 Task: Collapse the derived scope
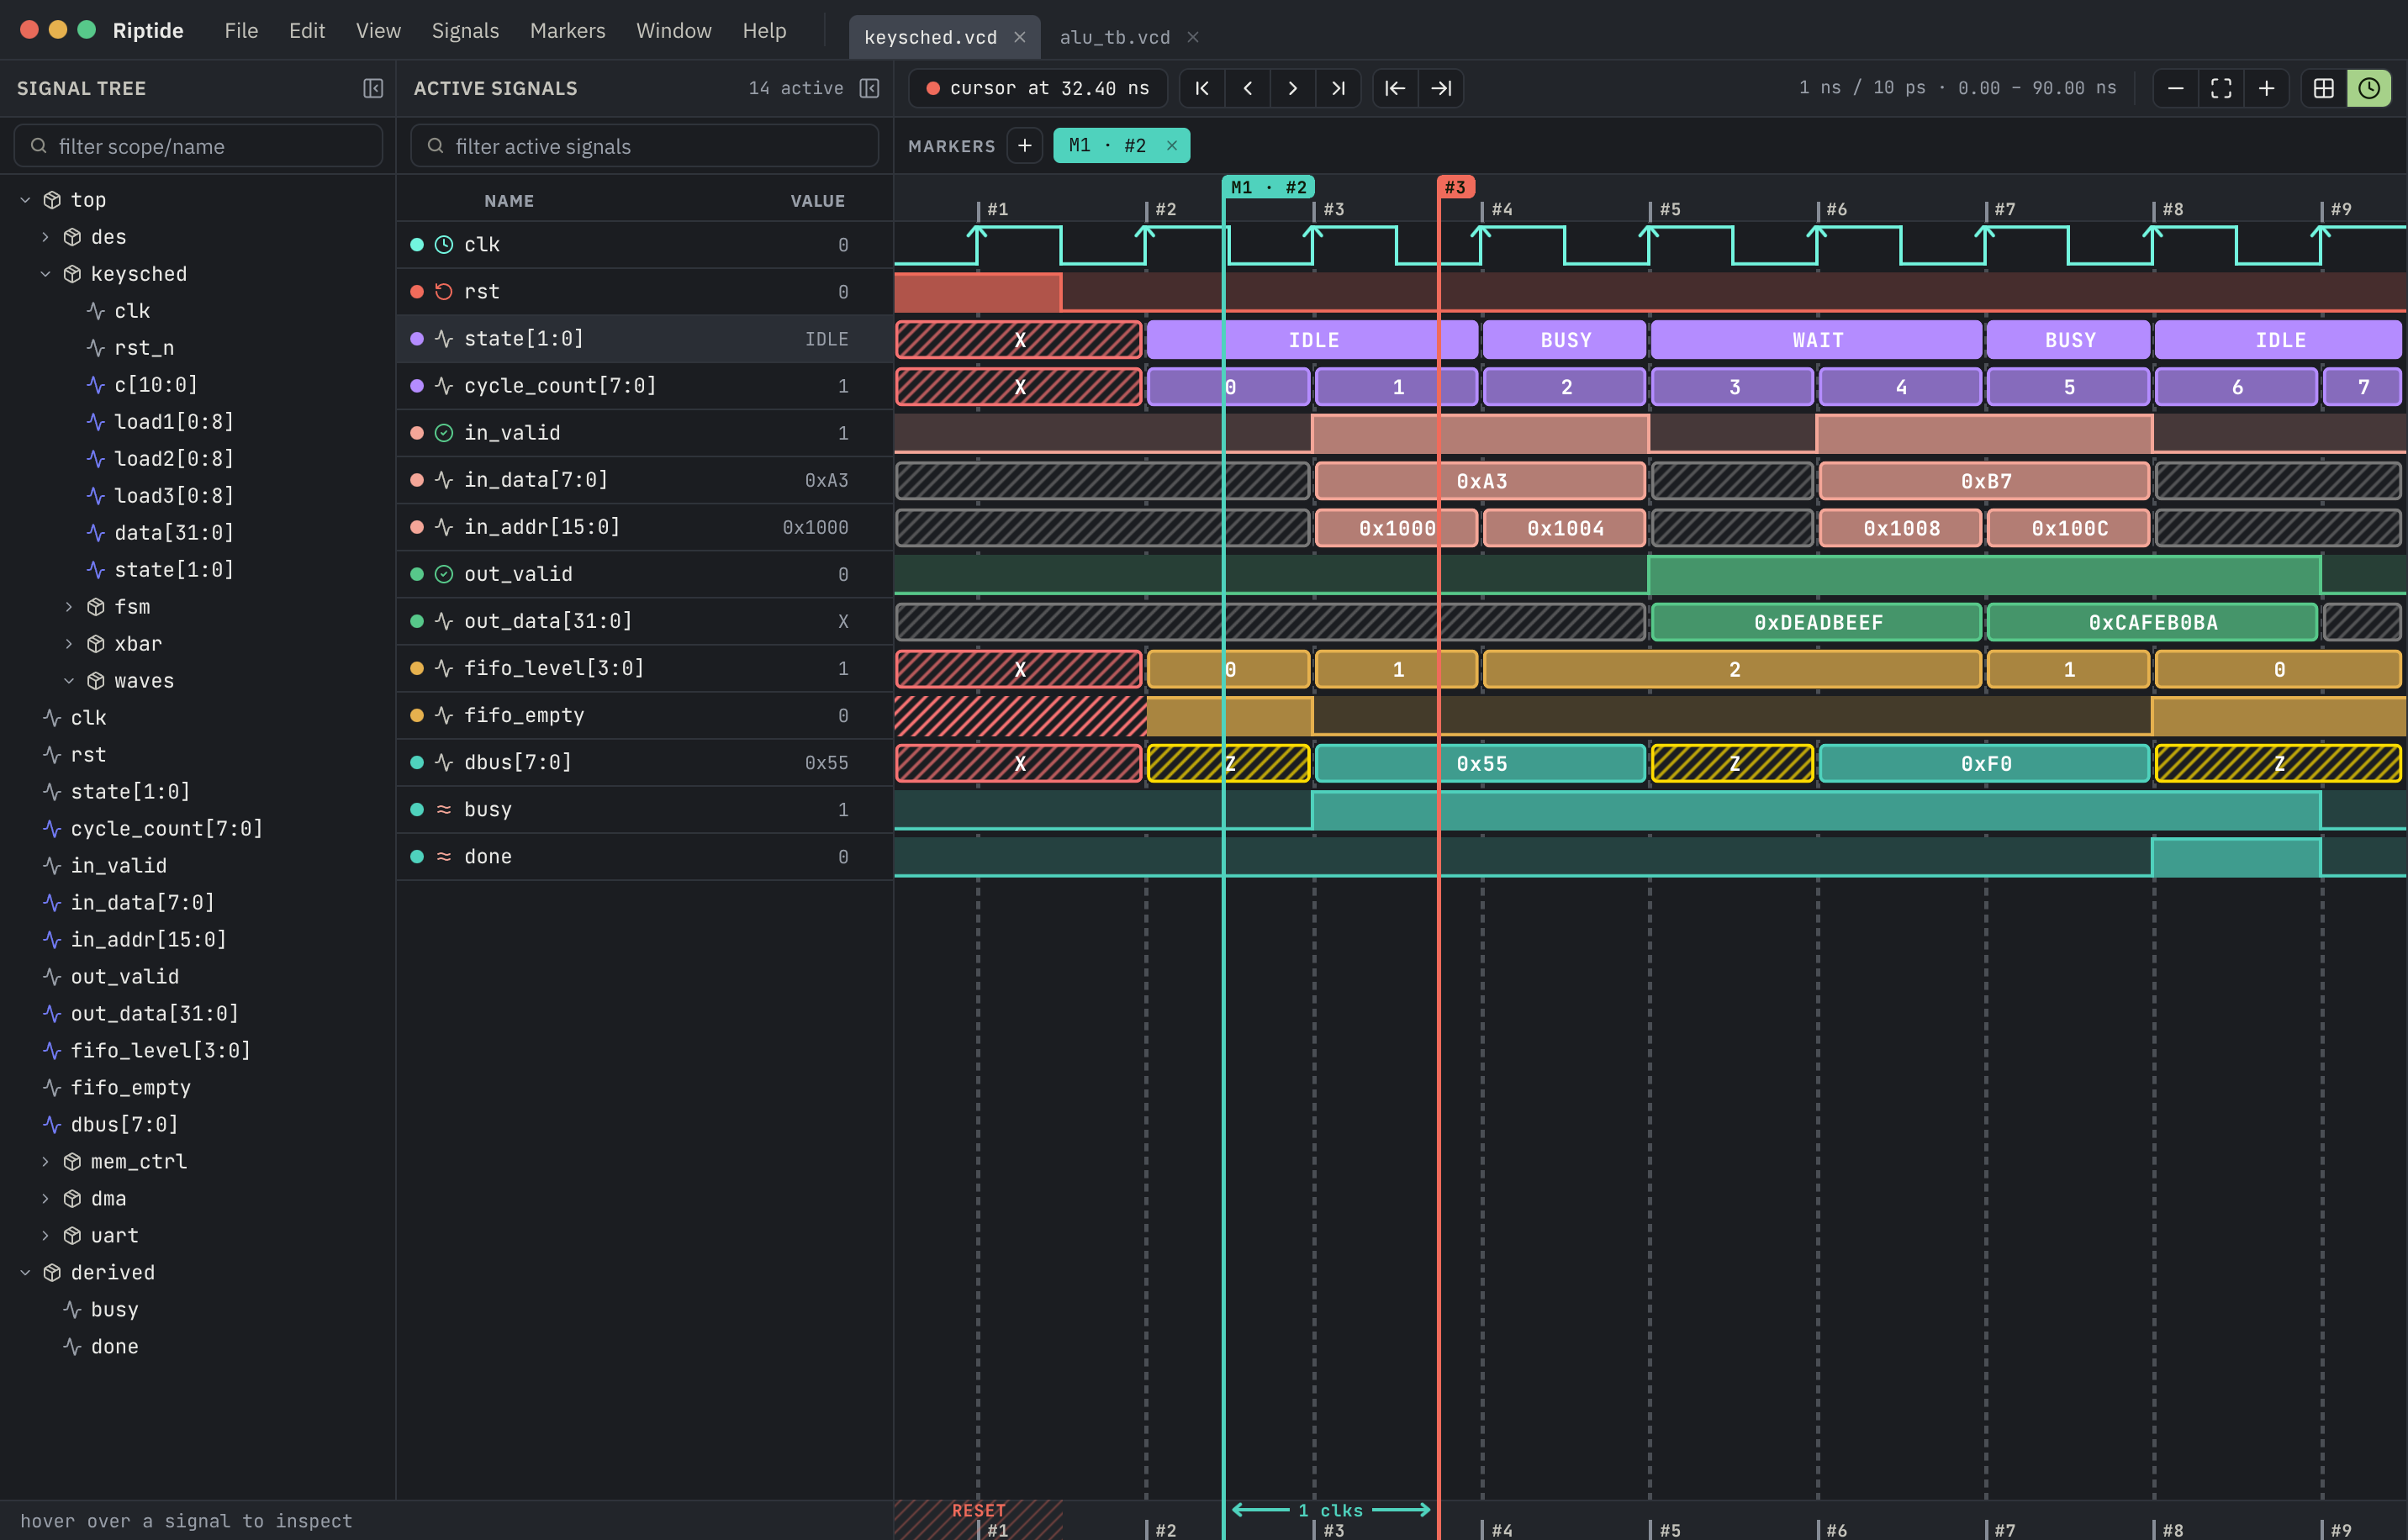(x=26, y=1272)
